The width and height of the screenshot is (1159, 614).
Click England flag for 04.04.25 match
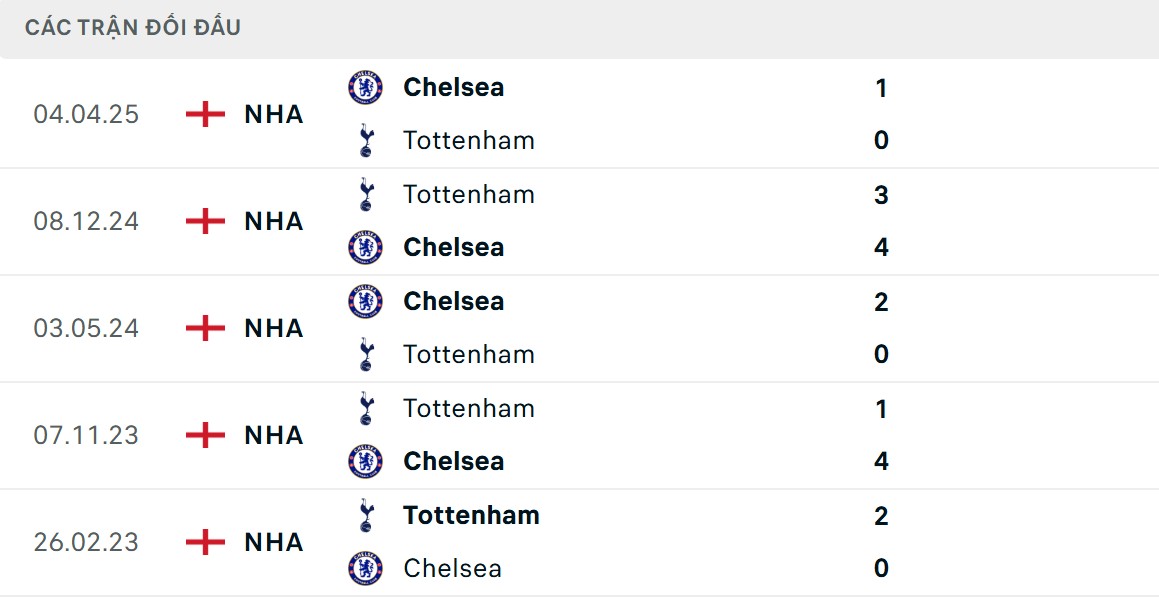[206, 114]
